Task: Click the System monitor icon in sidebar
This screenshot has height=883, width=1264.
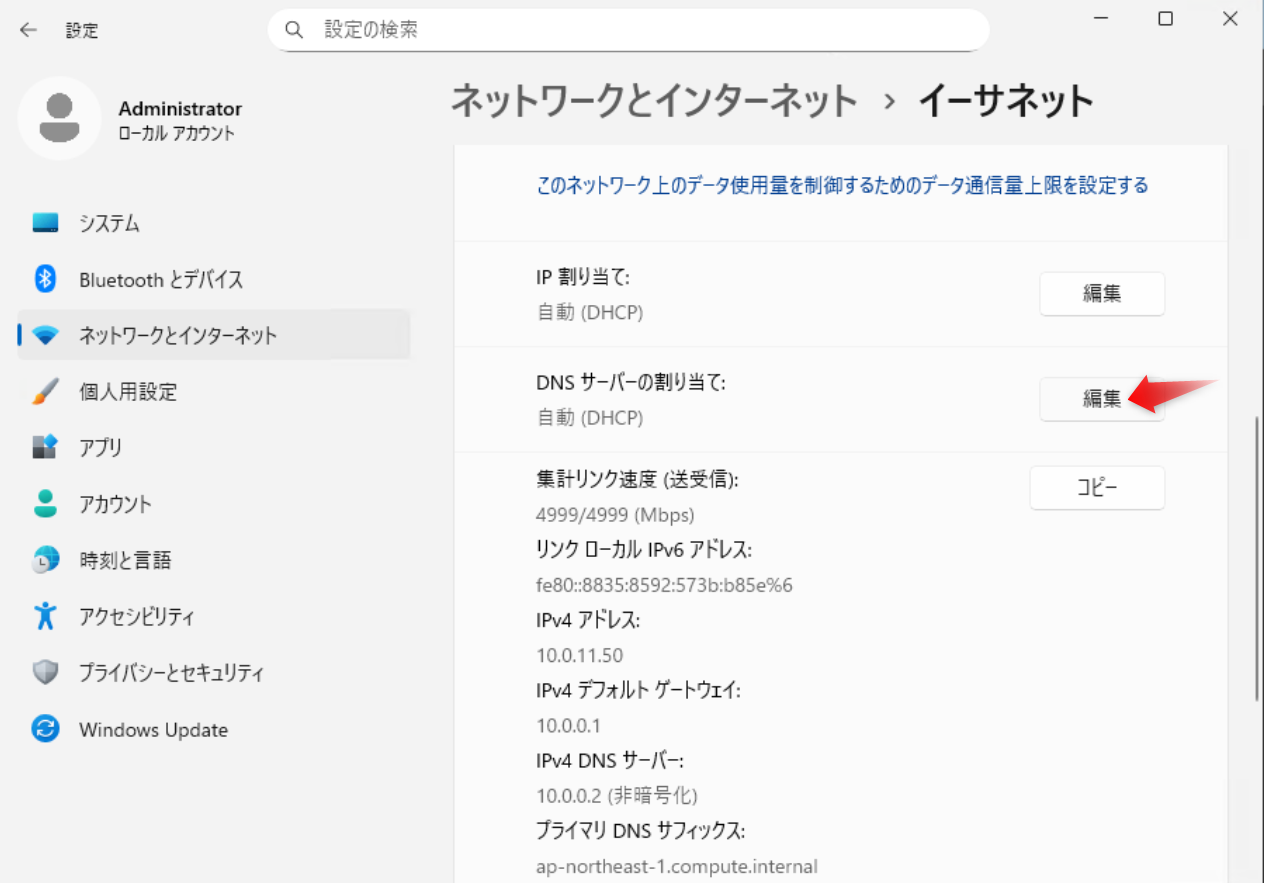Action: click(45, 223)
